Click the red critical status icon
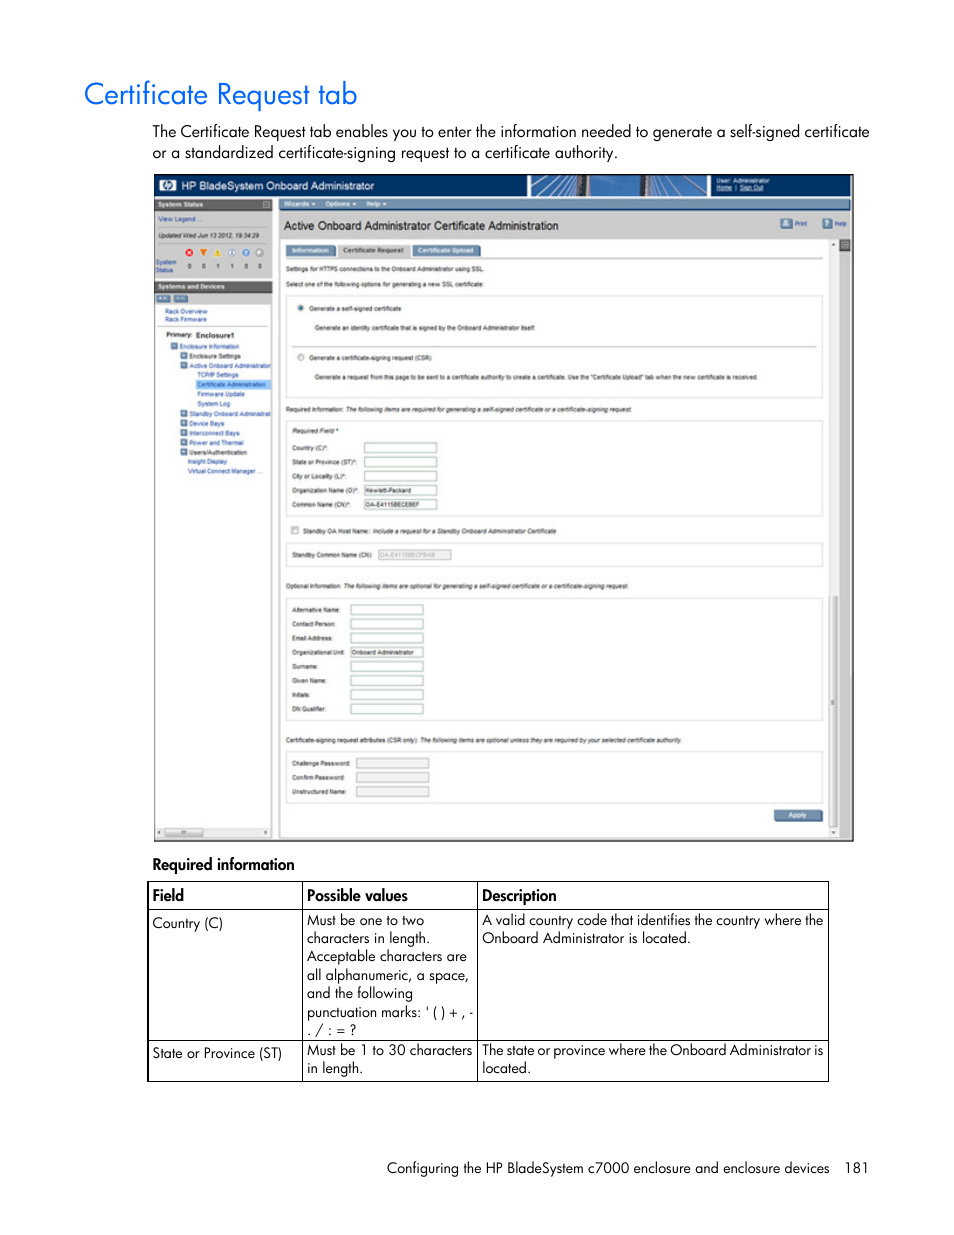954x1235 pixels. [x=190, y=253]
